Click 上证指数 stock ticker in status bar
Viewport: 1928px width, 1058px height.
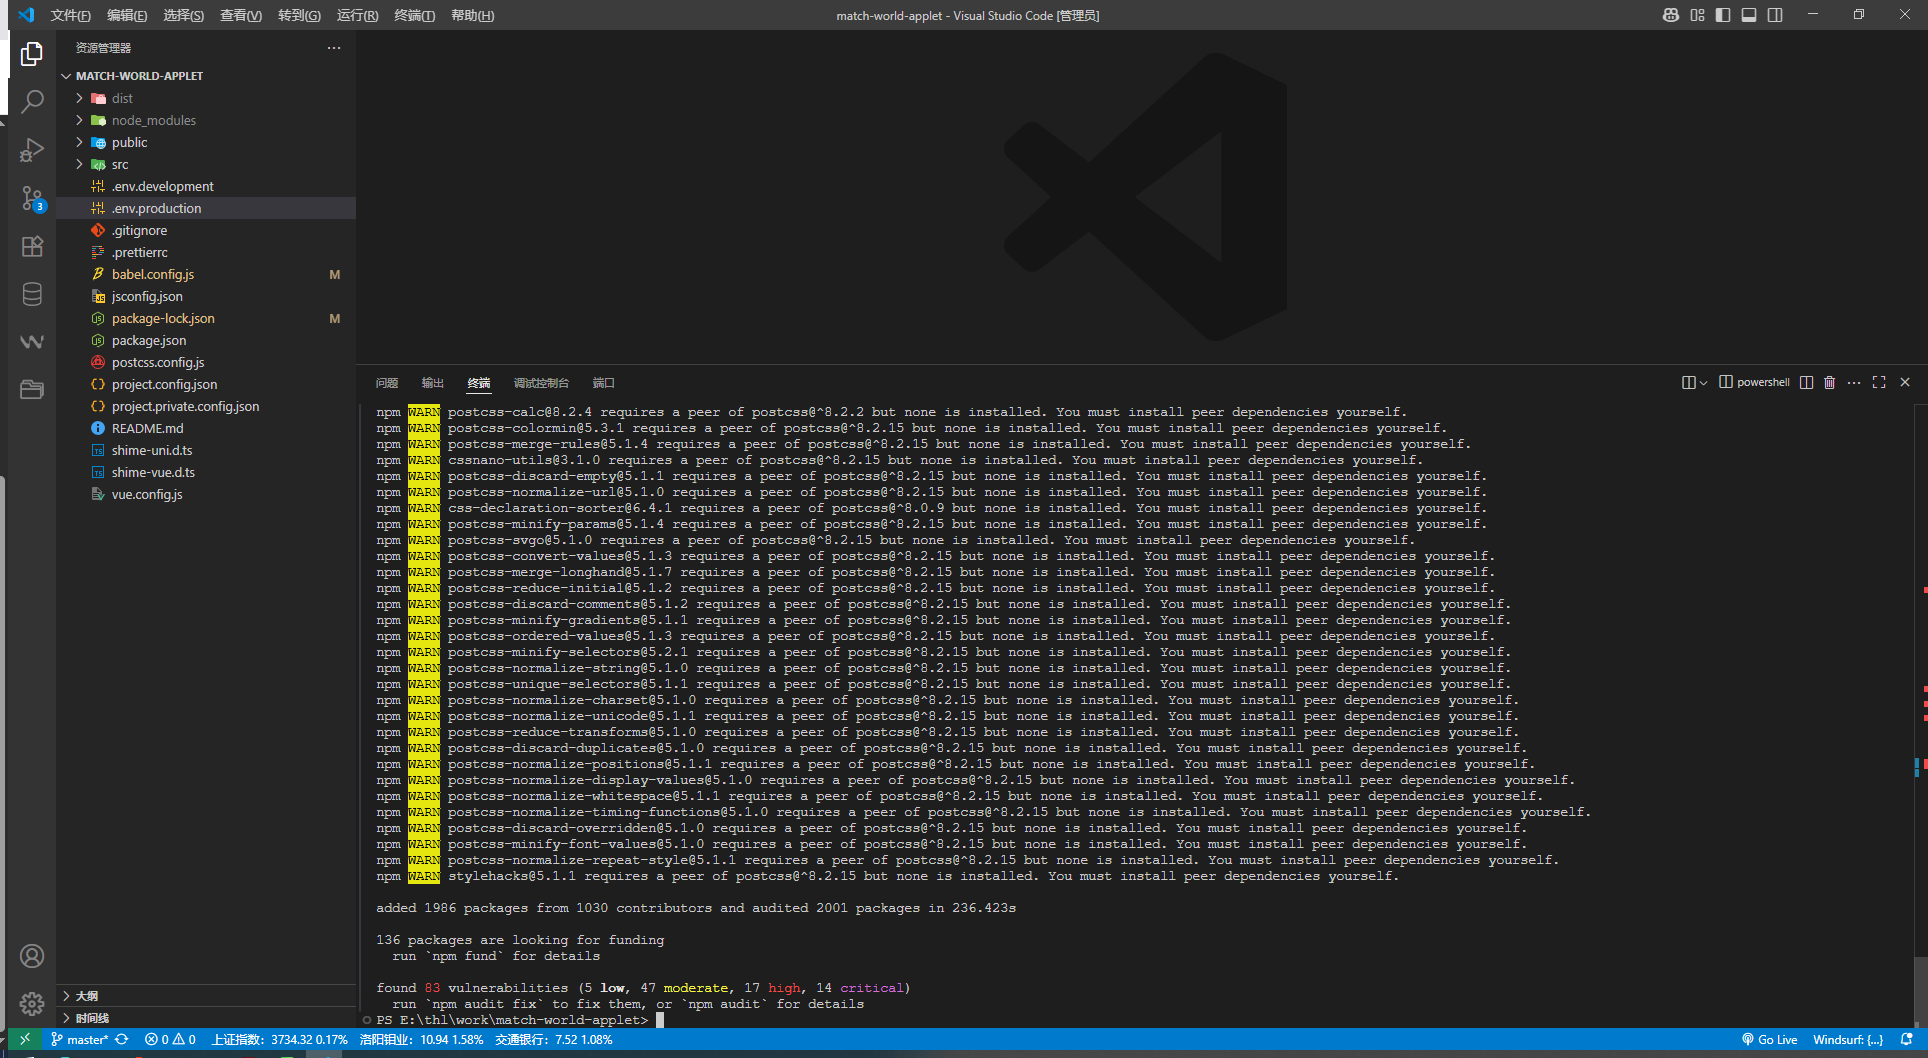coord(279,1039)
